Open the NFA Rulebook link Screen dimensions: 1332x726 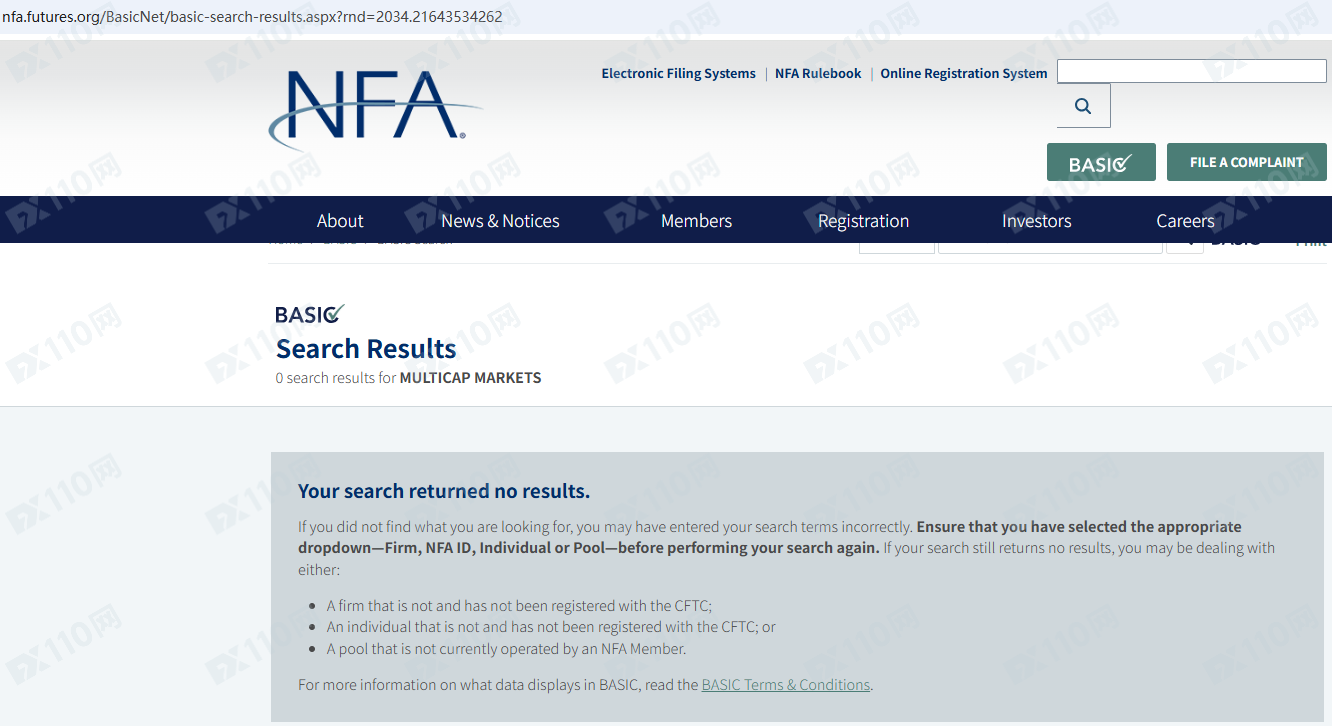pos(818,73)
